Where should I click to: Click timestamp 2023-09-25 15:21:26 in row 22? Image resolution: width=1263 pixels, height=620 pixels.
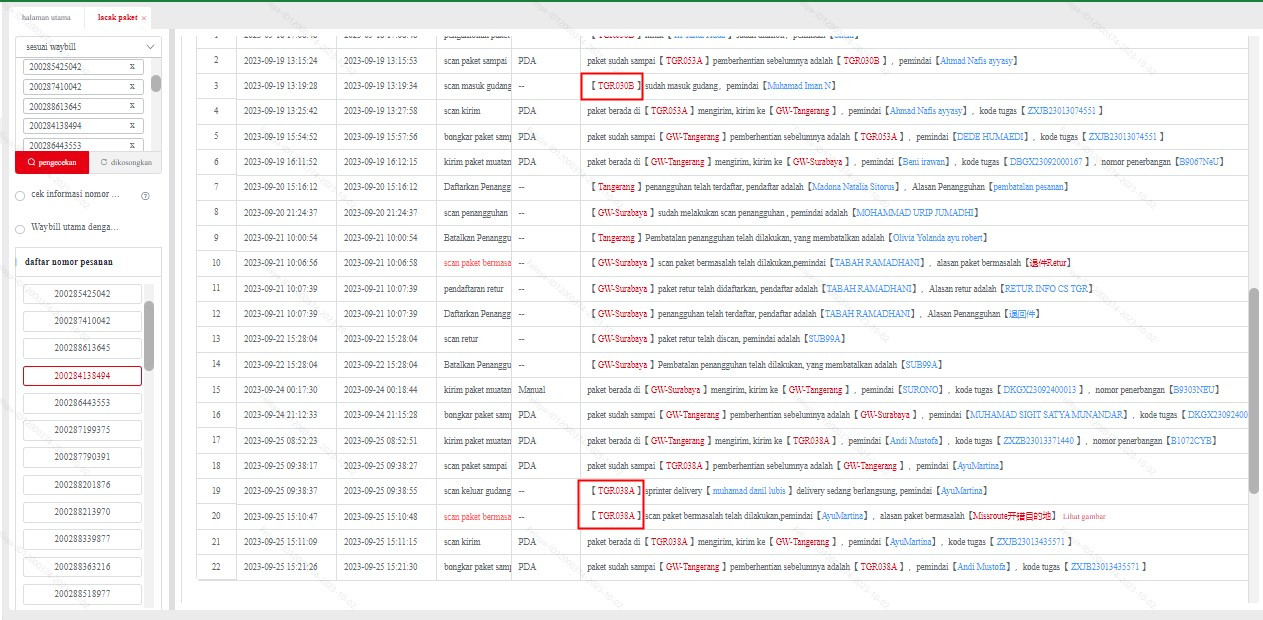tap(281, 568)
